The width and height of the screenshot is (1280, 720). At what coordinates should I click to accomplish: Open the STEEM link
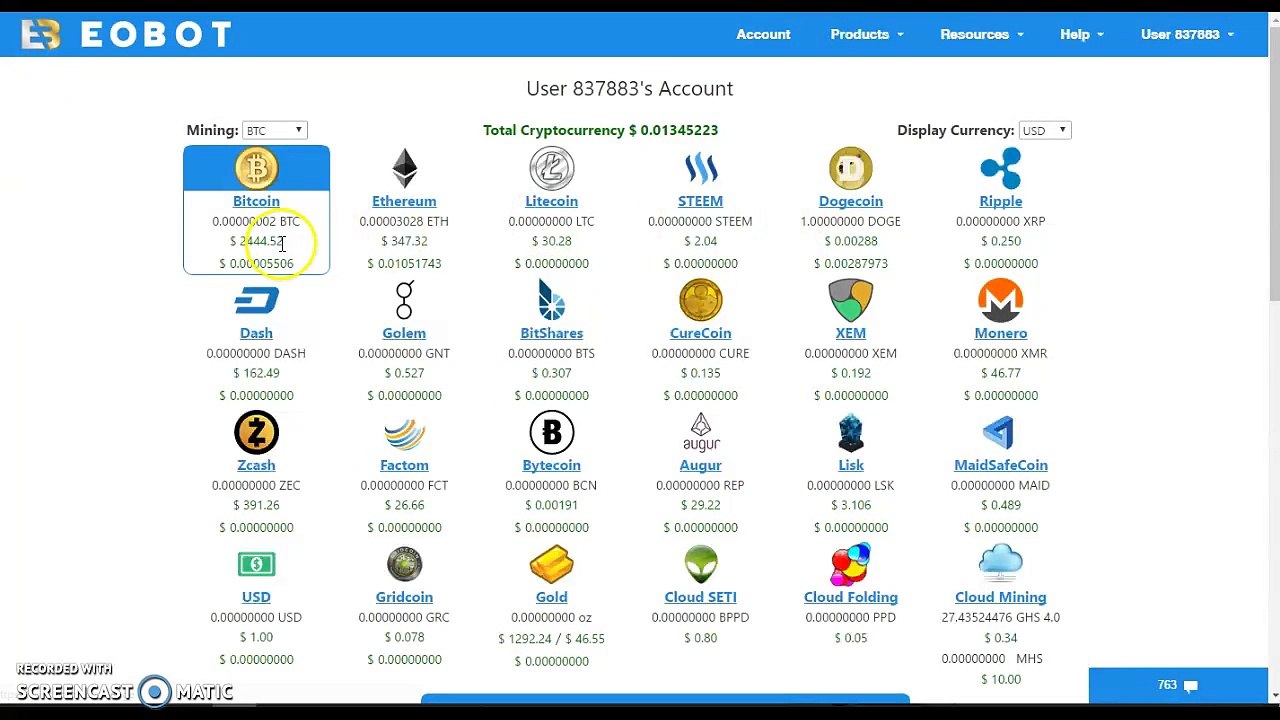(x=700, y=201)
